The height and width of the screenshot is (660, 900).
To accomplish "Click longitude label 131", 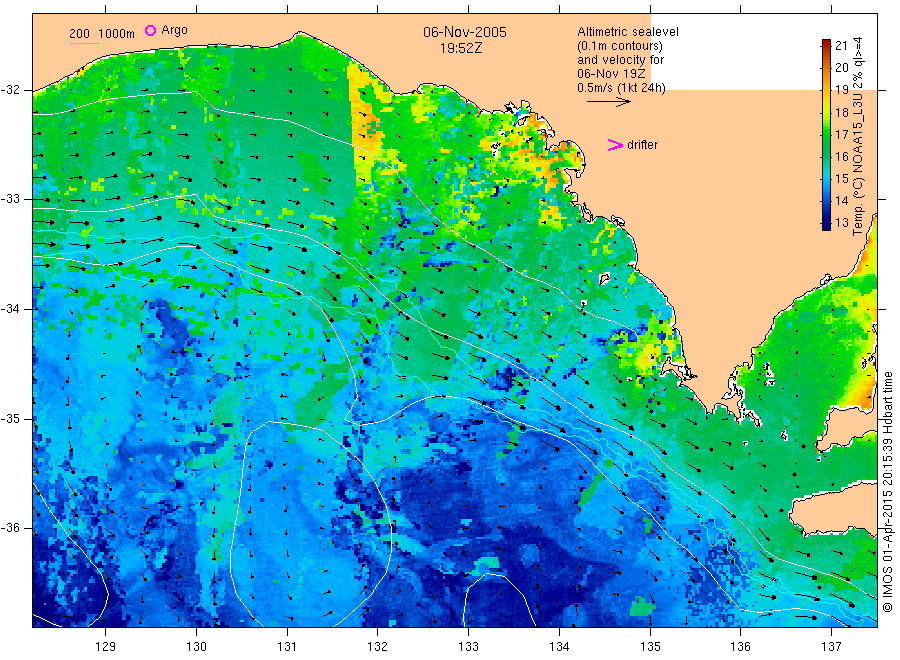I will tap(287, 647).
